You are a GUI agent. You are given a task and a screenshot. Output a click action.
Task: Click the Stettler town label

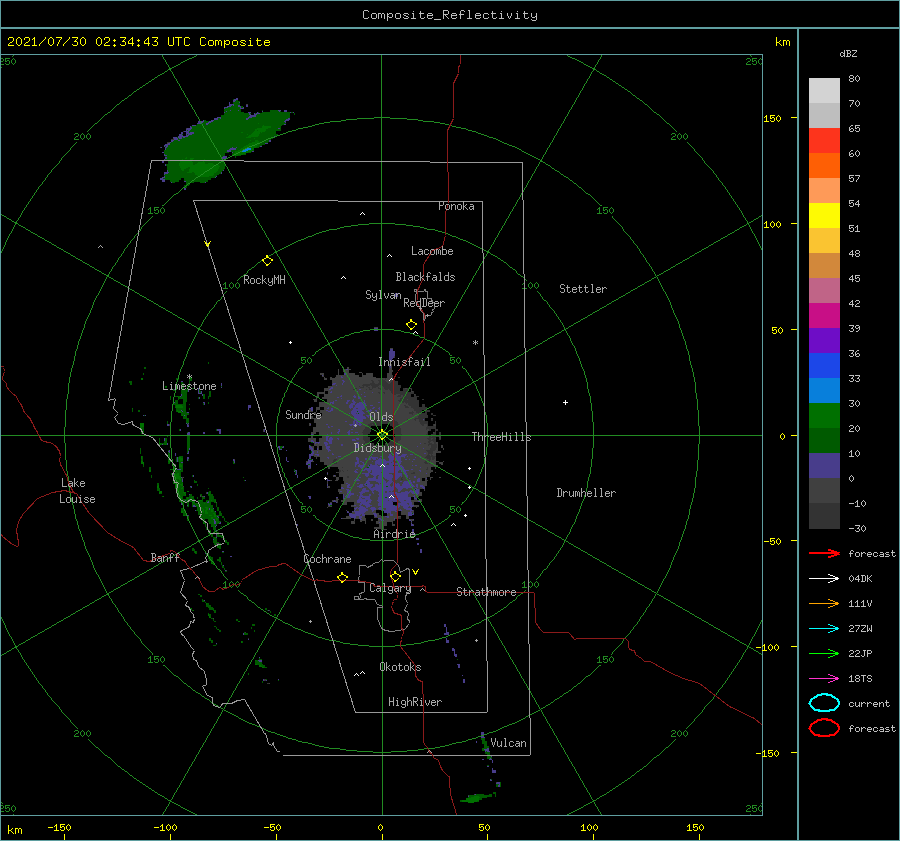583,289
